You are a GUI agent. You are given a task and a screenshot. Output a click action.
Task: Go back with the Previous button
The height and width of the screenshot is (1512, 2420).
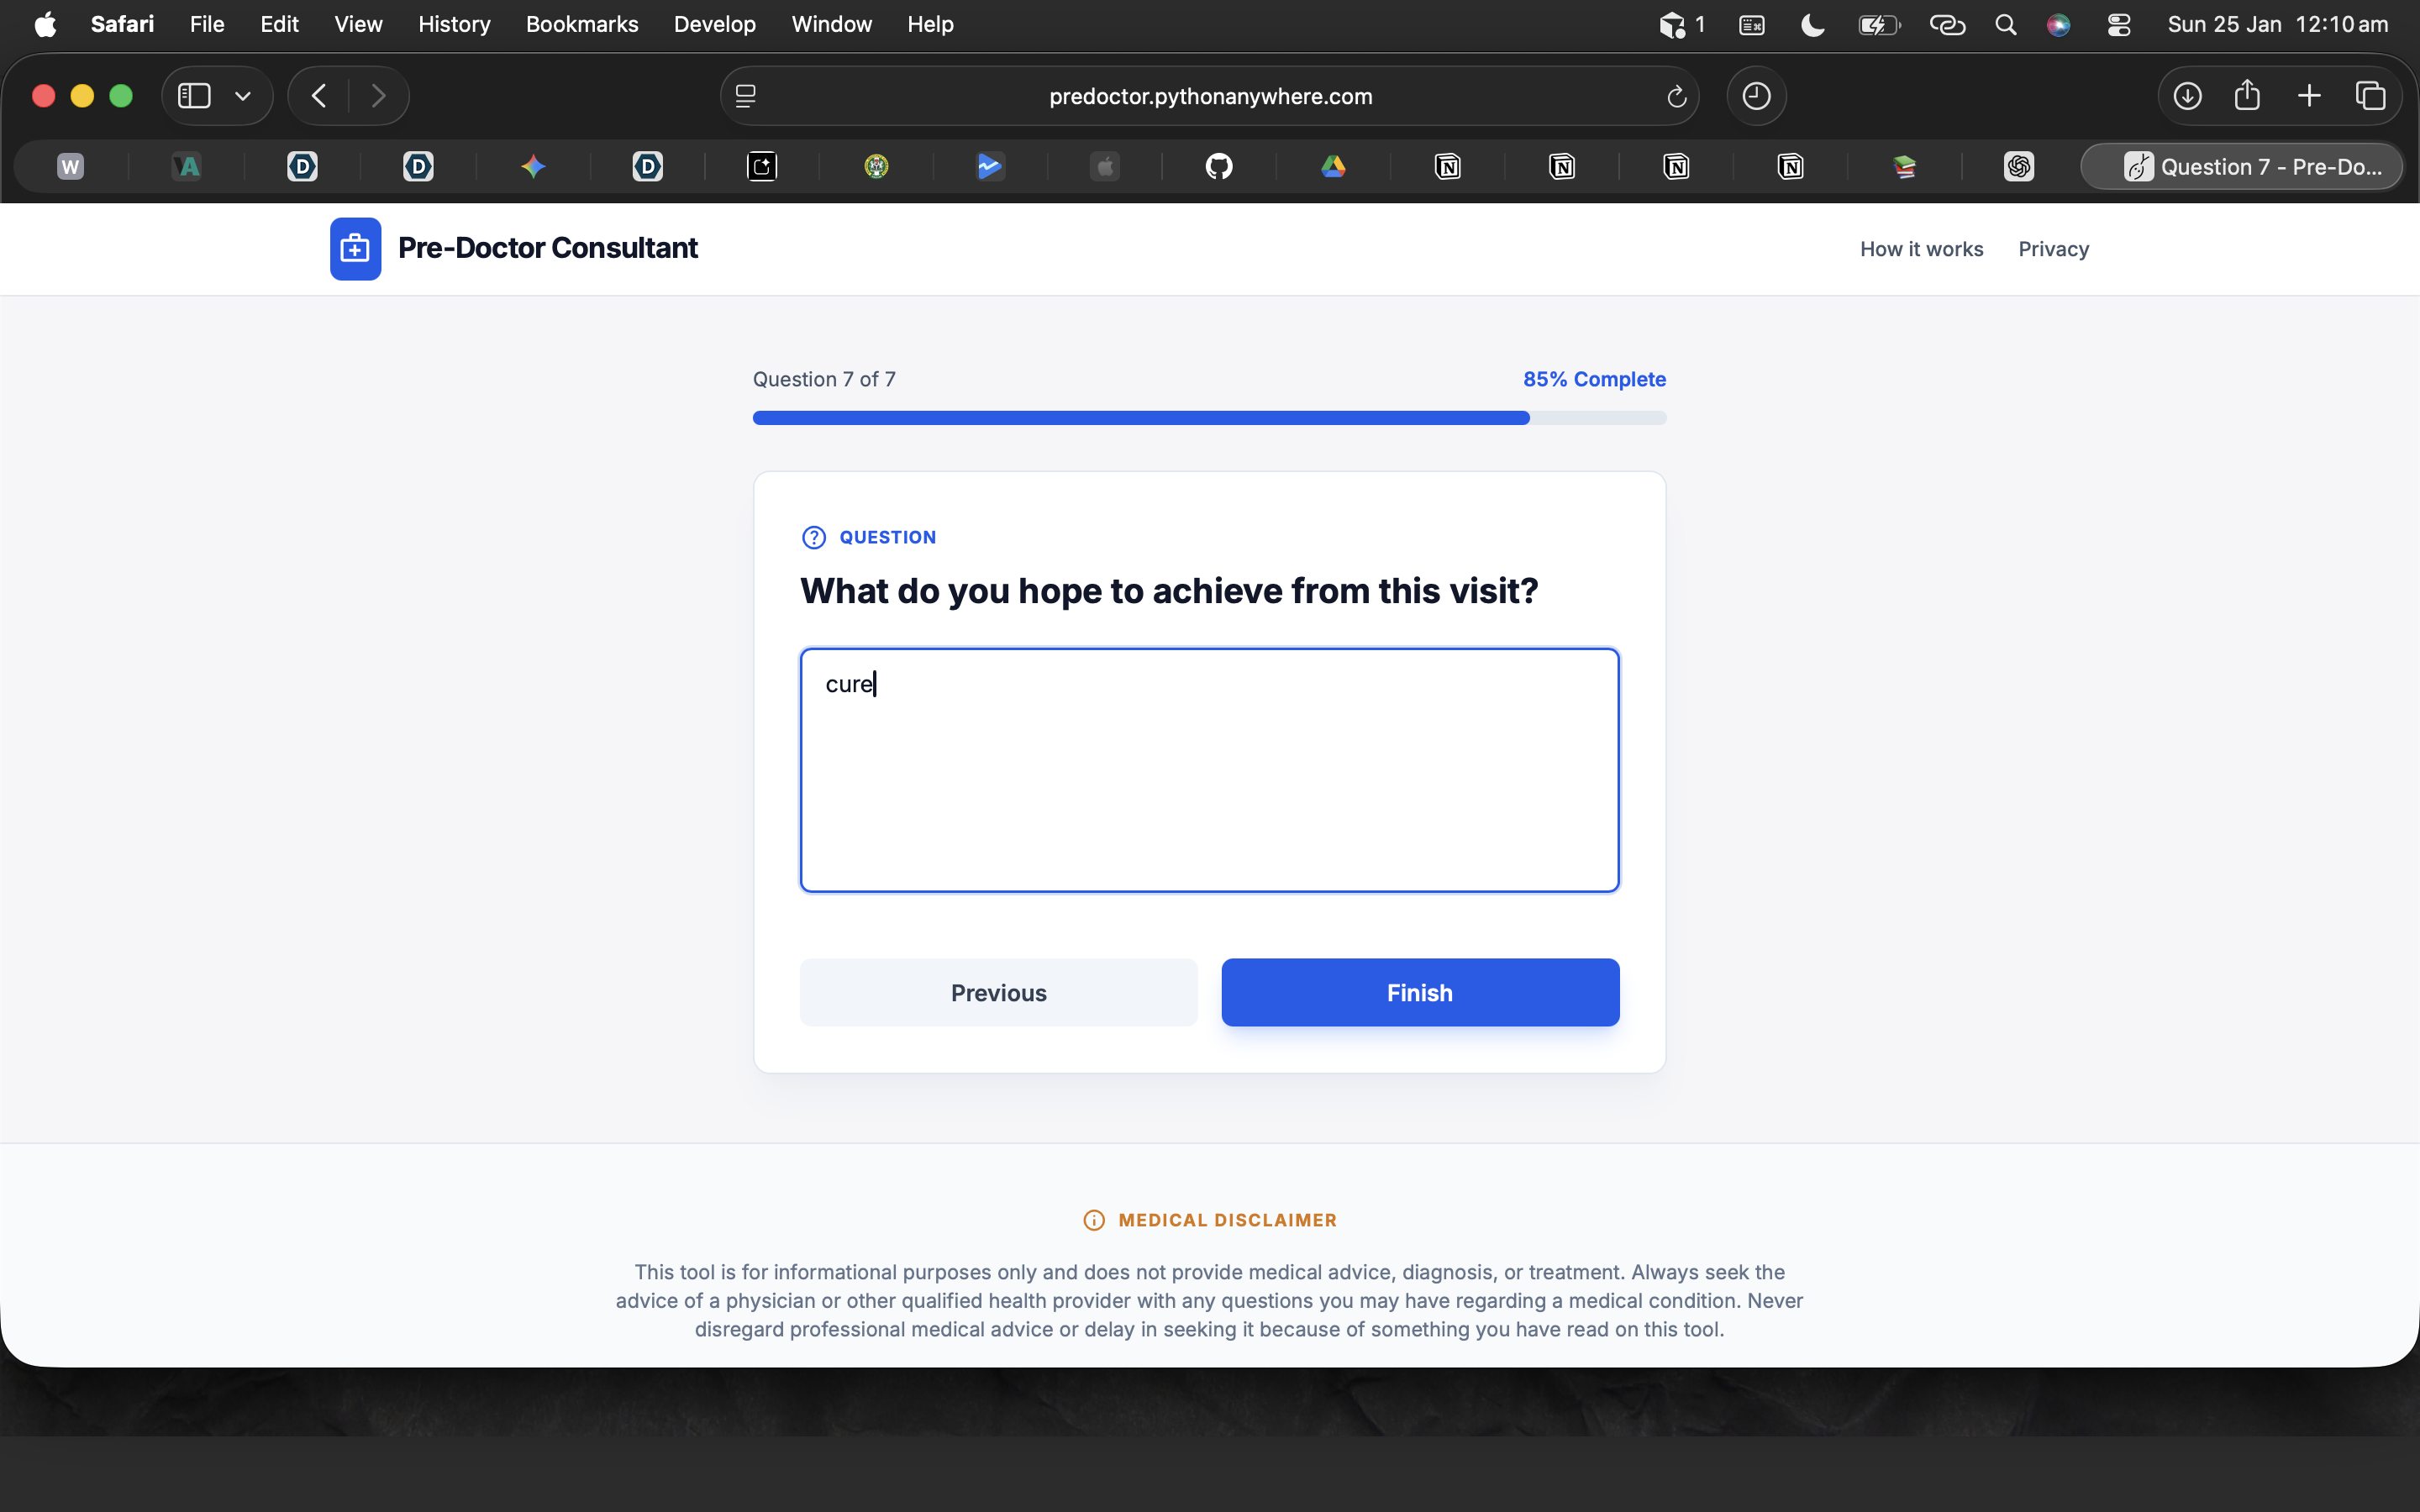pos(998,992)
